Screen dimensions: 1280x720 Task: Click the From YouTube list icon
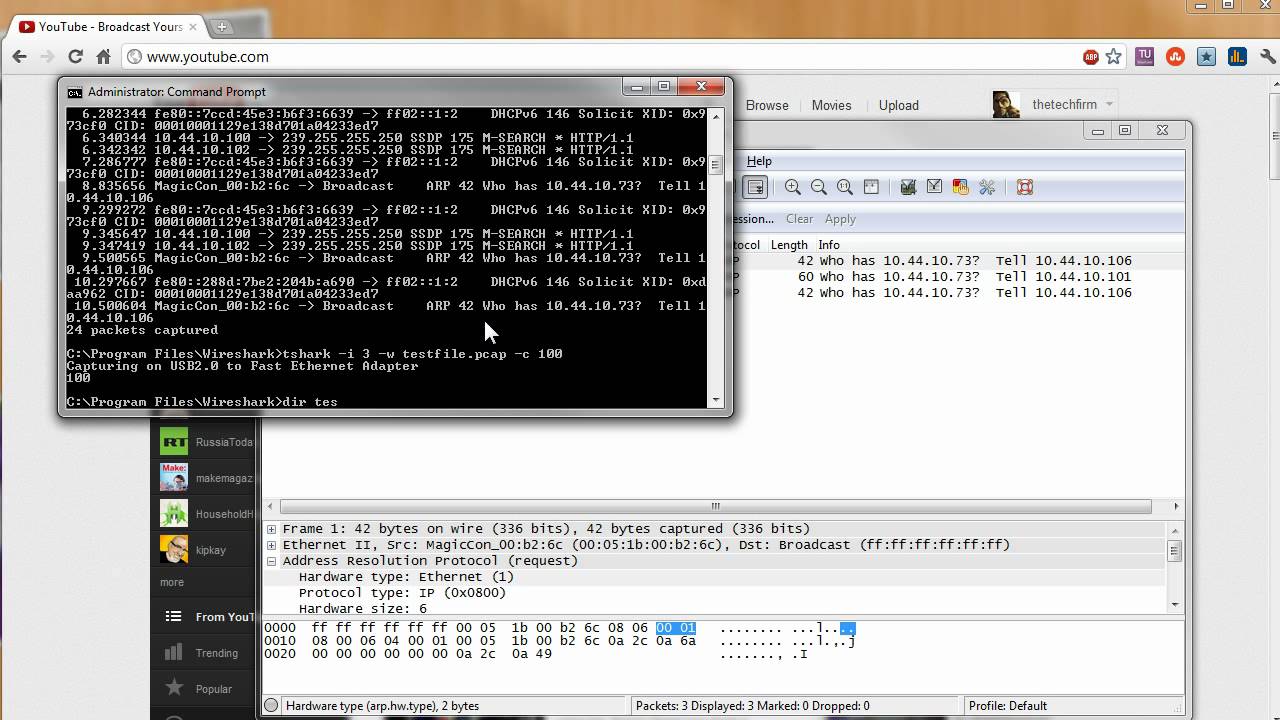coord(174,616)
